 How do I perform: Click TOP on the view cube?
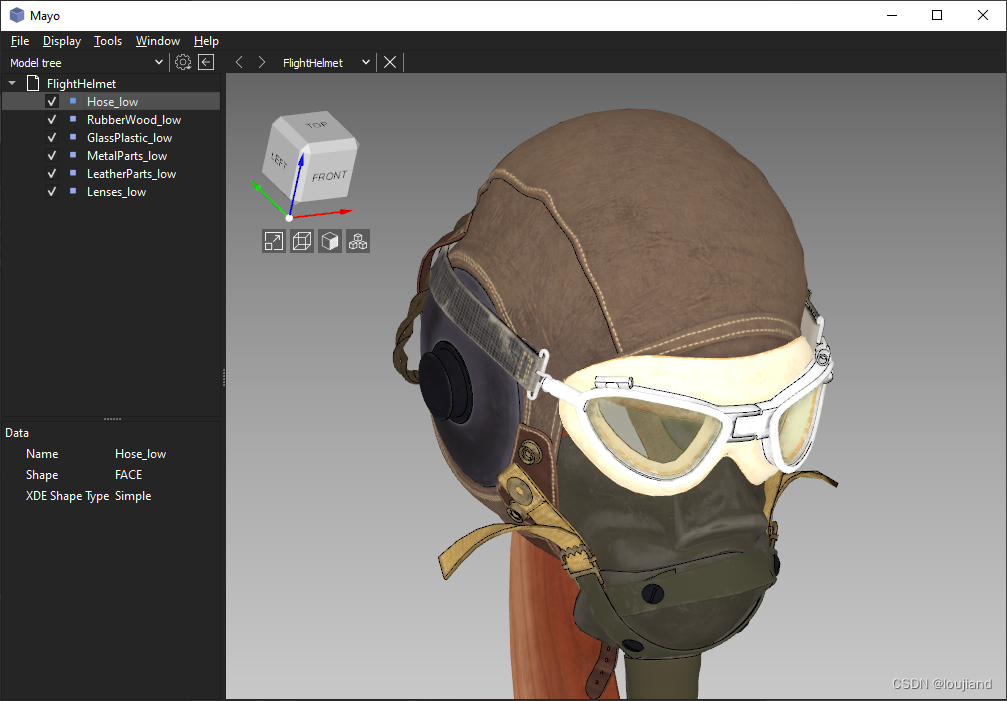pyautogui.click(x=319, y=123)
